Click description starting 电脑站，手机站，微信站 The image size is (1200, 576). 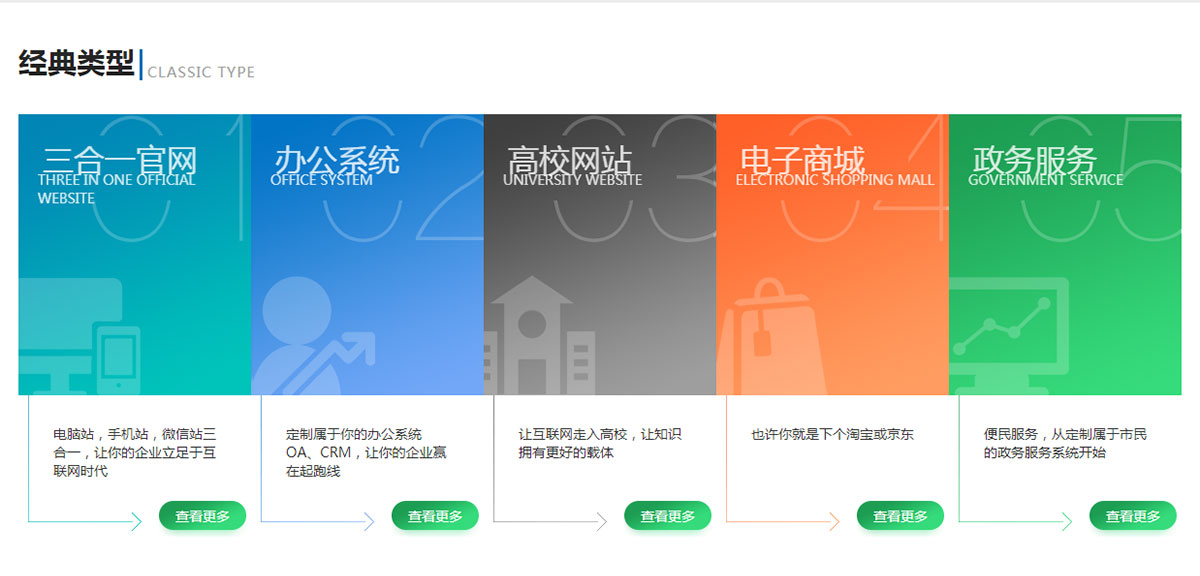pyautogui.click(x=135, y=453)
